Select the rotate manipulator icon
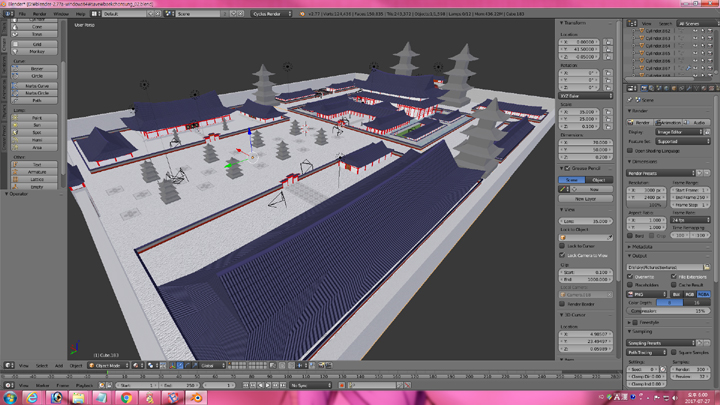This screenshot has height=405, width=720. pos(187,366)
